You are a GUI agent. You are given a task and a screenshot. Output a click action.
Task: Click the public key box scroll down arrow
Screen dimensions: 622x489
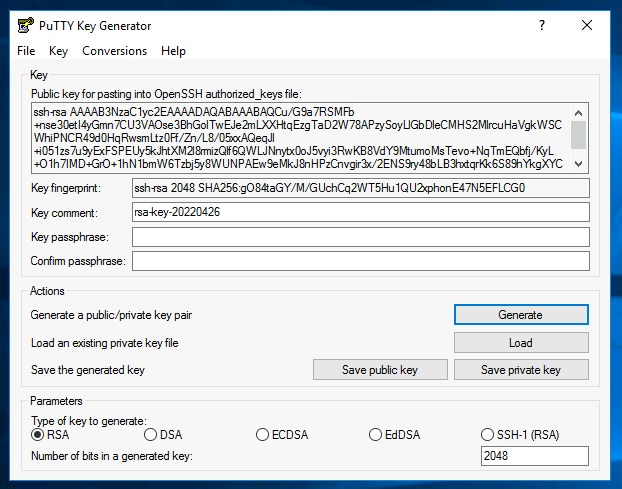click(579, 164)
